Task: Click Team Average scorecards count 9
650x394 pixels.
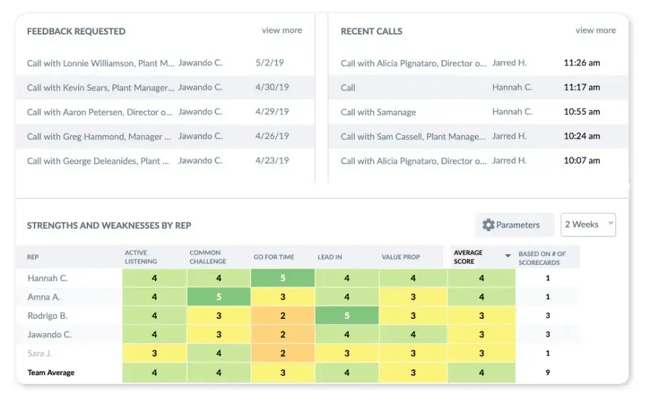Action: (x=548, y=372)
